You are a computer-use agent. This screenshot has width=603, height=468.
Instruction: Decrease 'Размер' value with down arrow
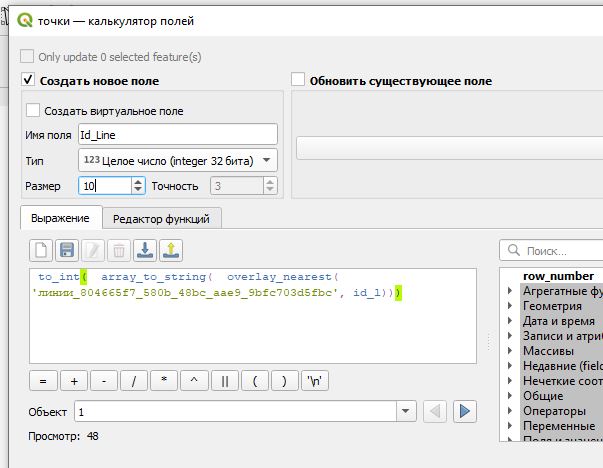pyautogui.click(x=138, y=190)
